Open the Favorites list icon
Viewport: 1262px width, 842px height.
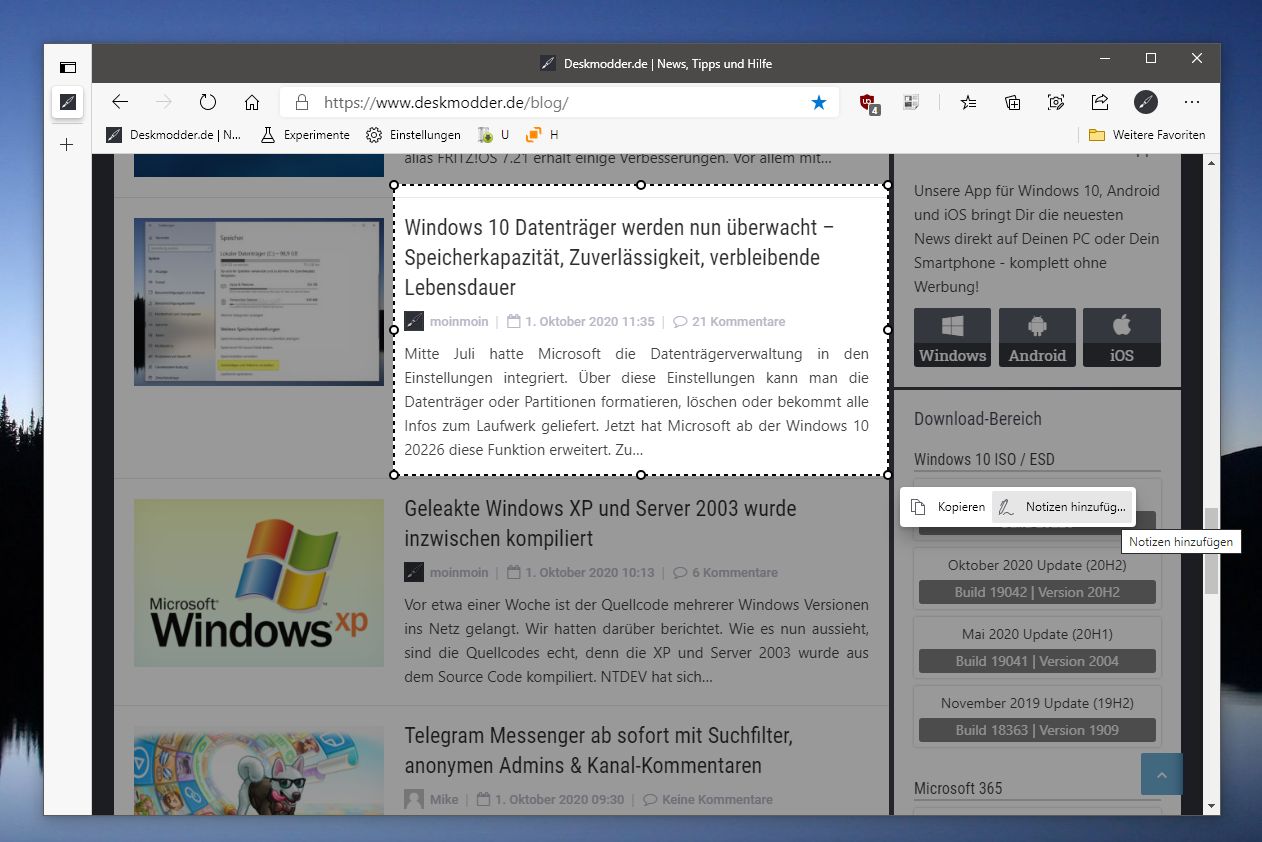[x=968, y=102]
